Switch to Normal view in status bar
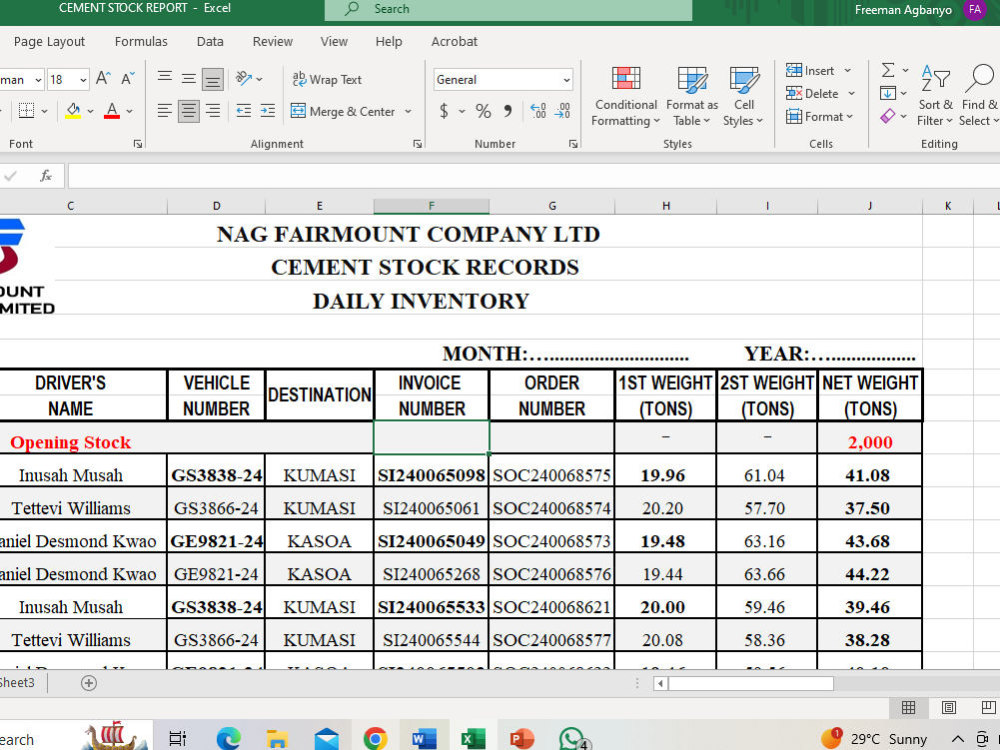 [x=908, y=707]
